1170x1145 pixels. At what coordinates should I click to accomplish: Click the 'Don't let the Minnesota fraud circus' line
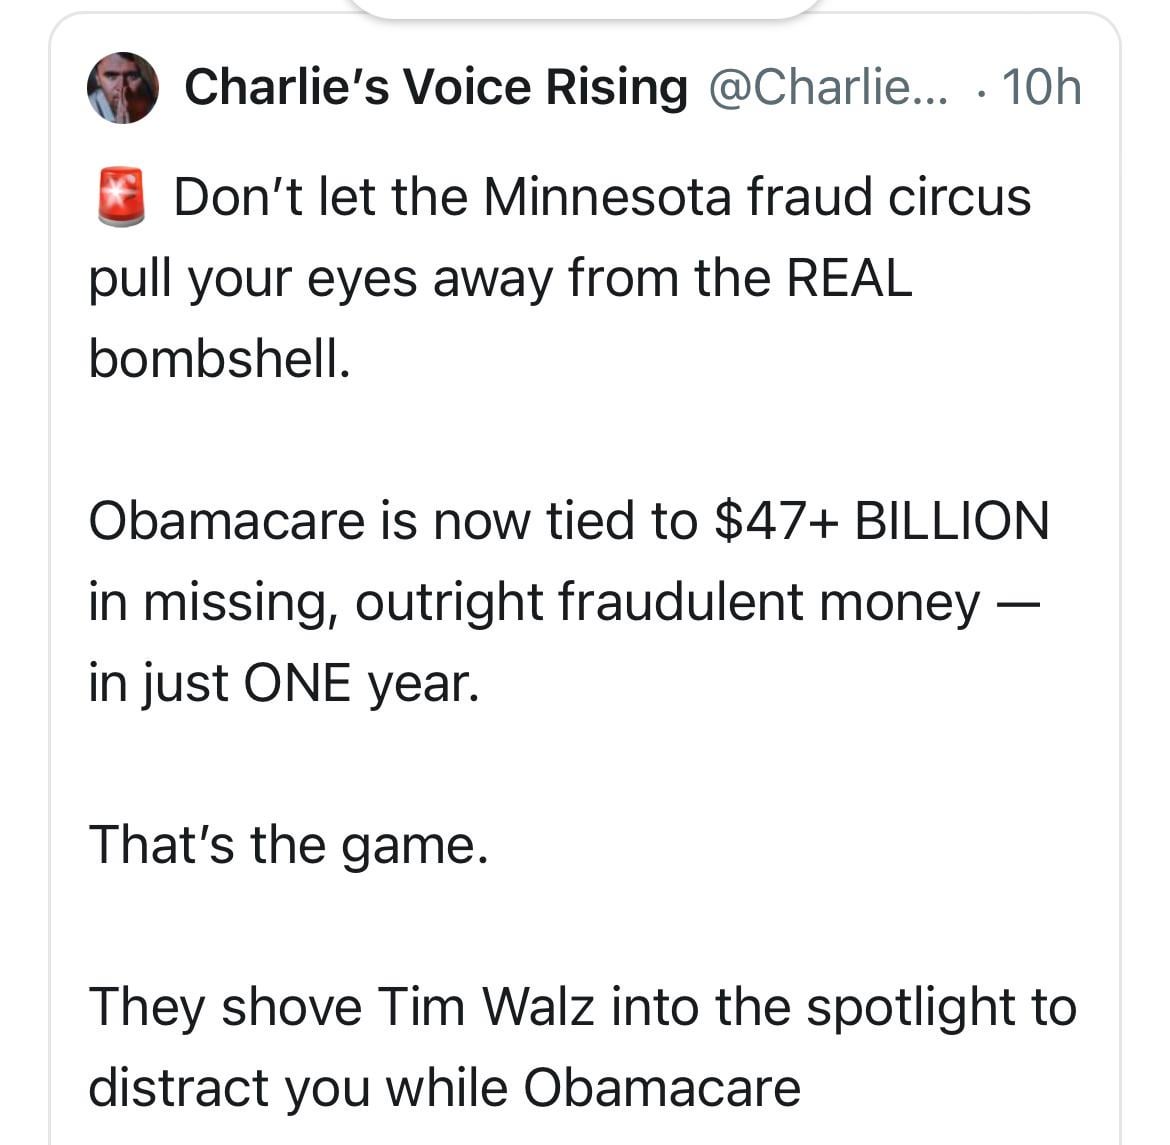click(602, 197)
